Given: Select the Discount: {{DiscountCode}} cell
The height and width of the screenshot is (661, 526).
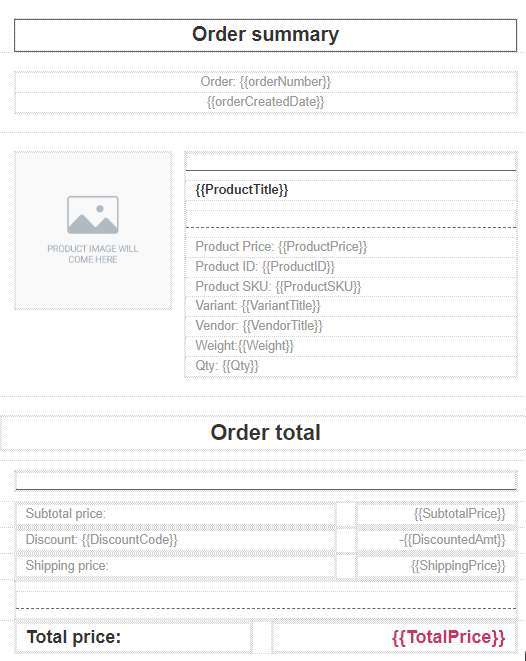Looking at the screenshot, I should pyautogui.click(x=175, y=540).
